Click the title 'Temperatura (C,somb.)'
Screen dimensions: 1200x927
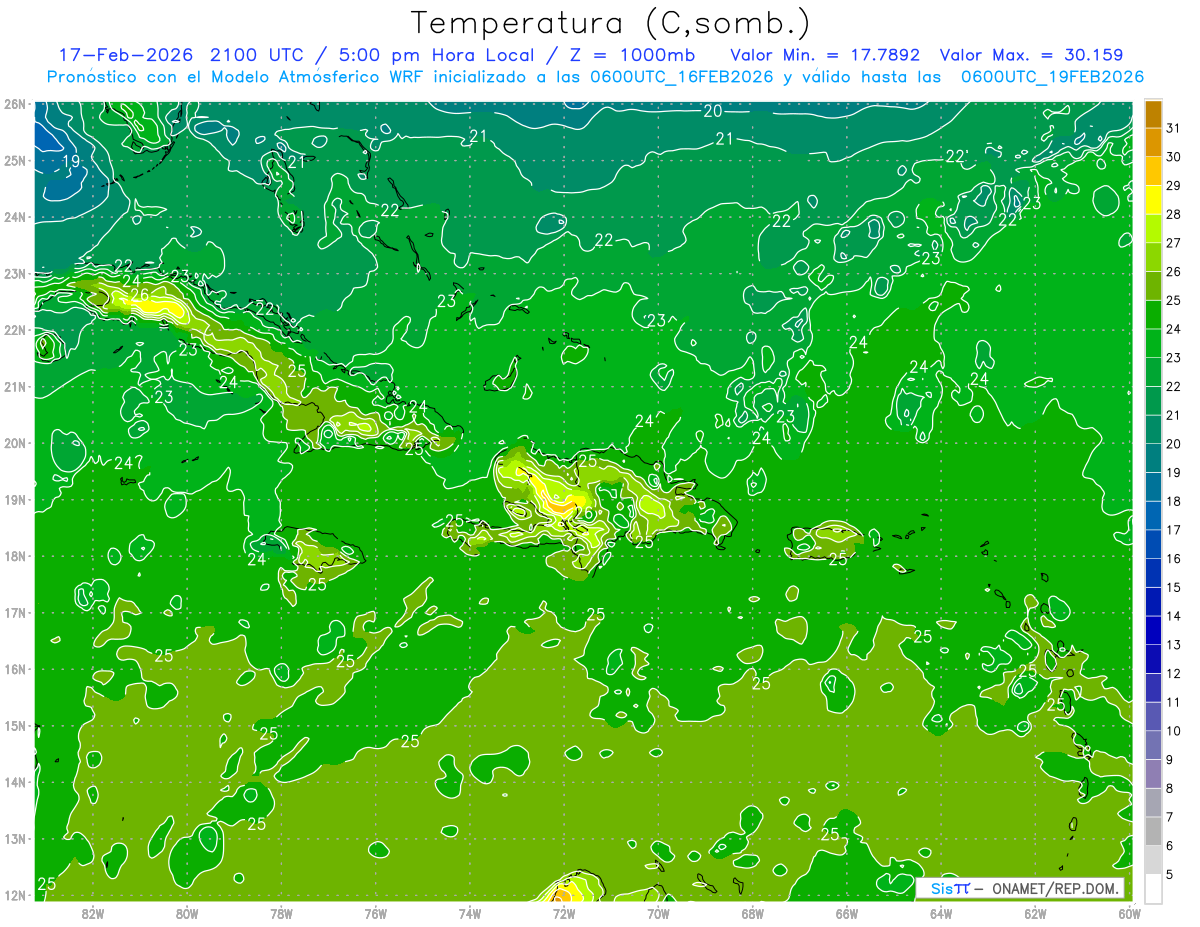(611, 24)
